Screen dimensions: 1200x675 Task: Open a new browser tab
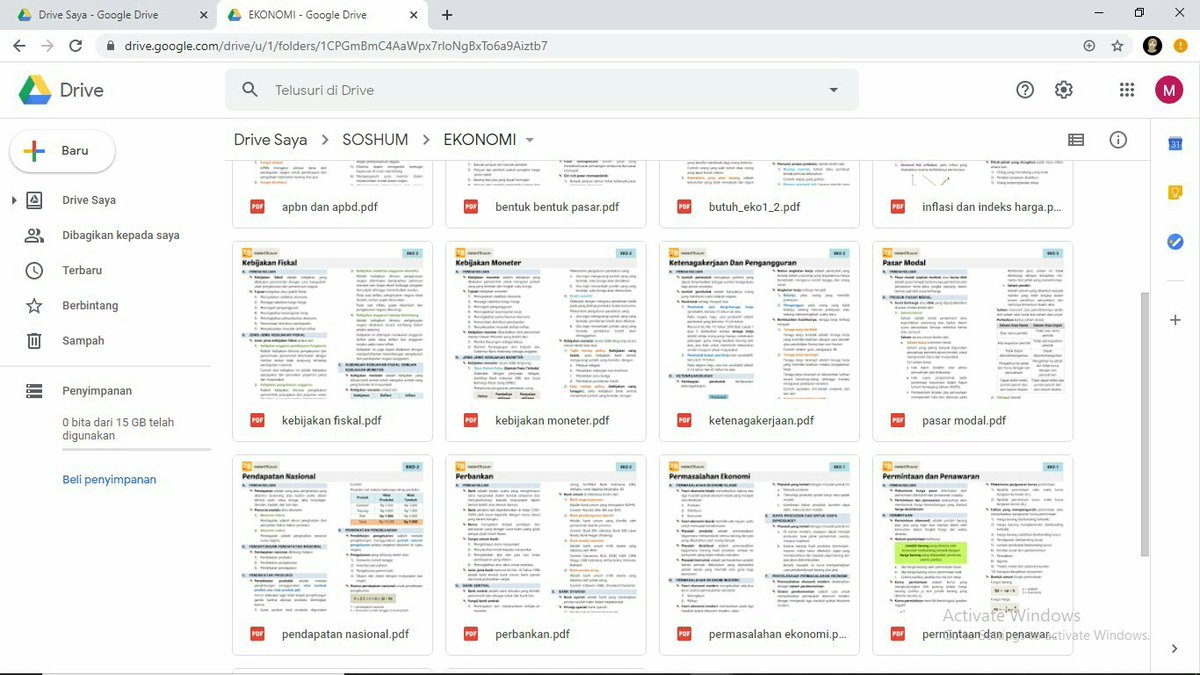pyautogui.click(x=447, y=15)
